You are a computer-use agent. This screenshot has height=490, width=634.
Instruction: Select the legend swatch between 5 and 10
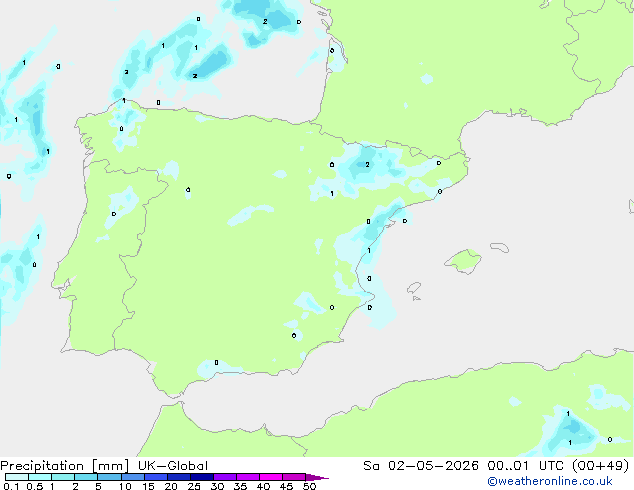click(109, 477)
